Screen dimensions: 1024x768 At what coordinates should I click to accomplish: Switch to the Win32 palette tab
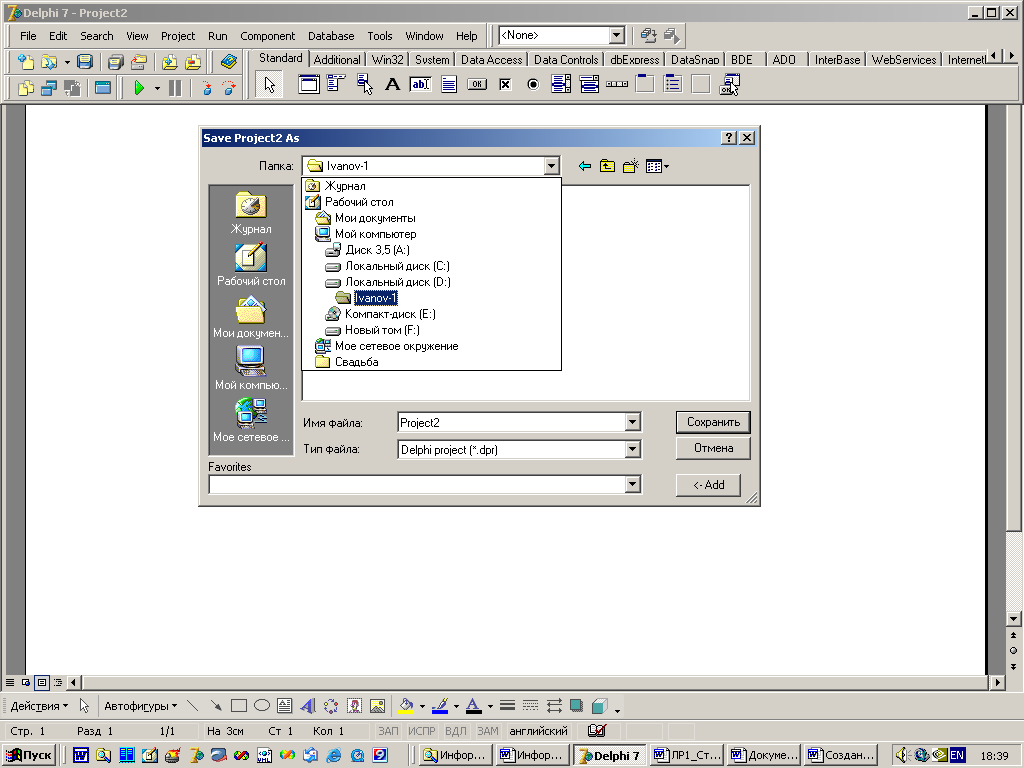pyautogui.click(x=387, y=59)
